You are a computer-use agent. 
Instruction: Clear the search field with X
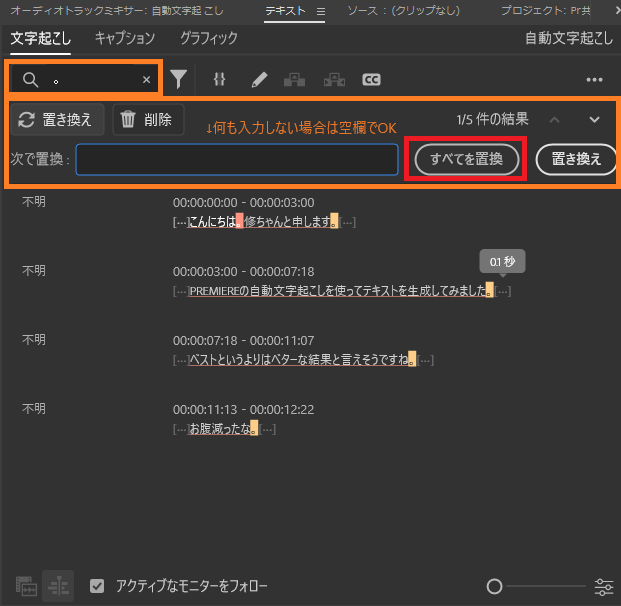146,80
